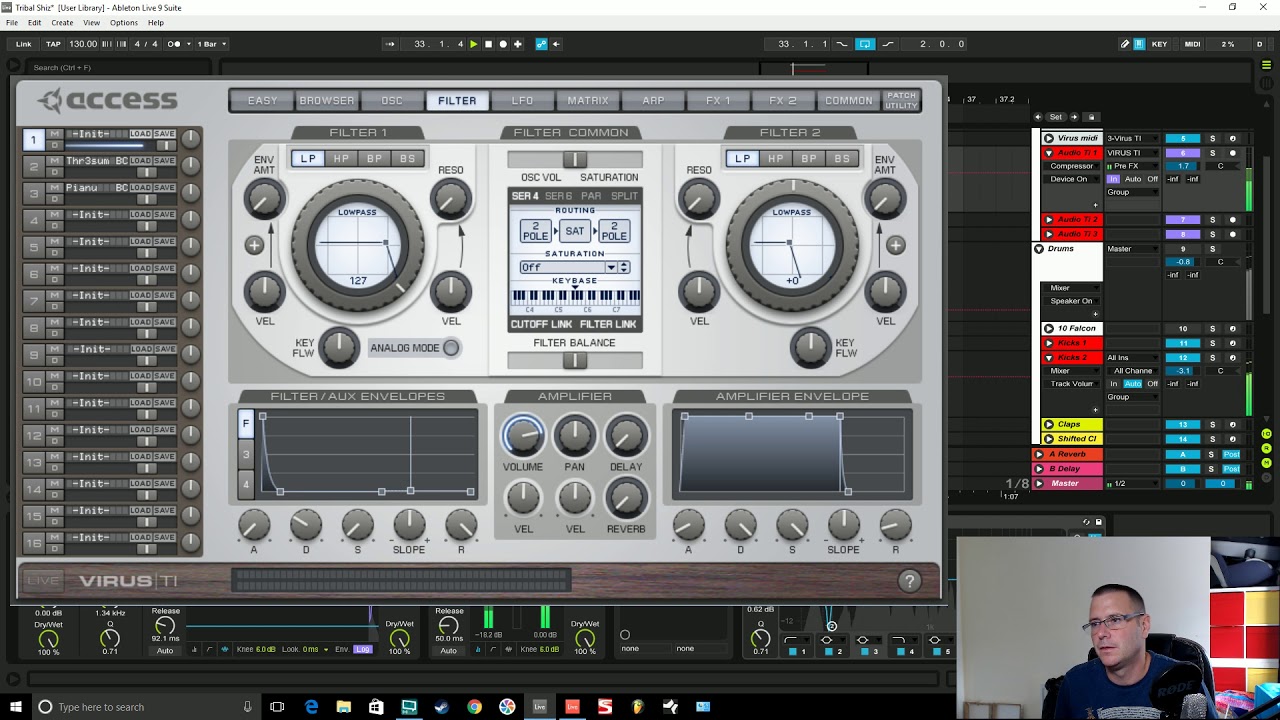This screenshot has height=720, width=1280.
Task: Open the FX 1 tab
Action: click(718, 100)
